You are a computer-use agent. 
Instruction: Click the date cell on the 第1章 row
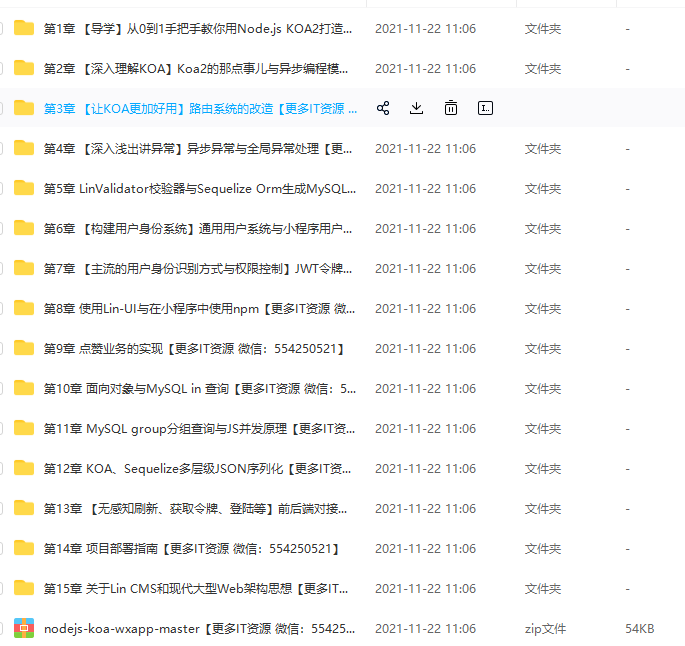(426, 29)
